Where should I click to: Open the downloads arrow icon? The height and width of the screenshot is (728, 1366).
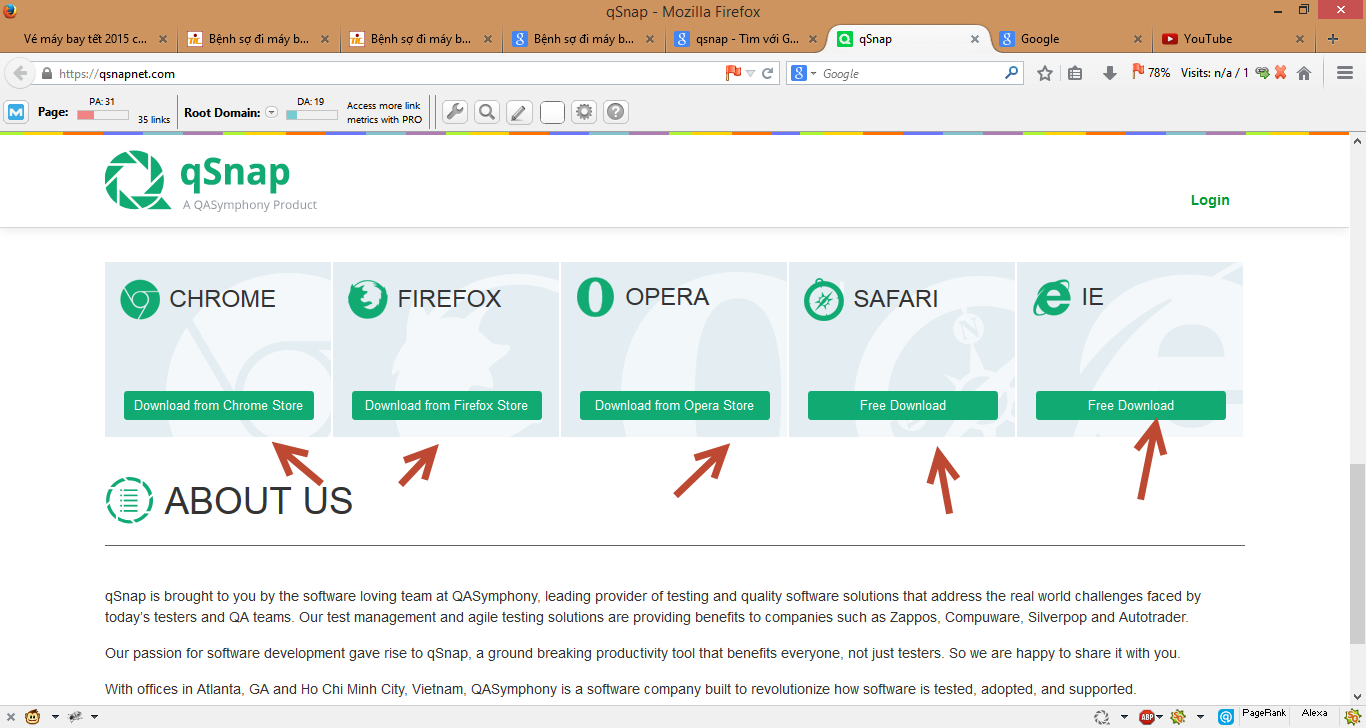click(1109, 73)
